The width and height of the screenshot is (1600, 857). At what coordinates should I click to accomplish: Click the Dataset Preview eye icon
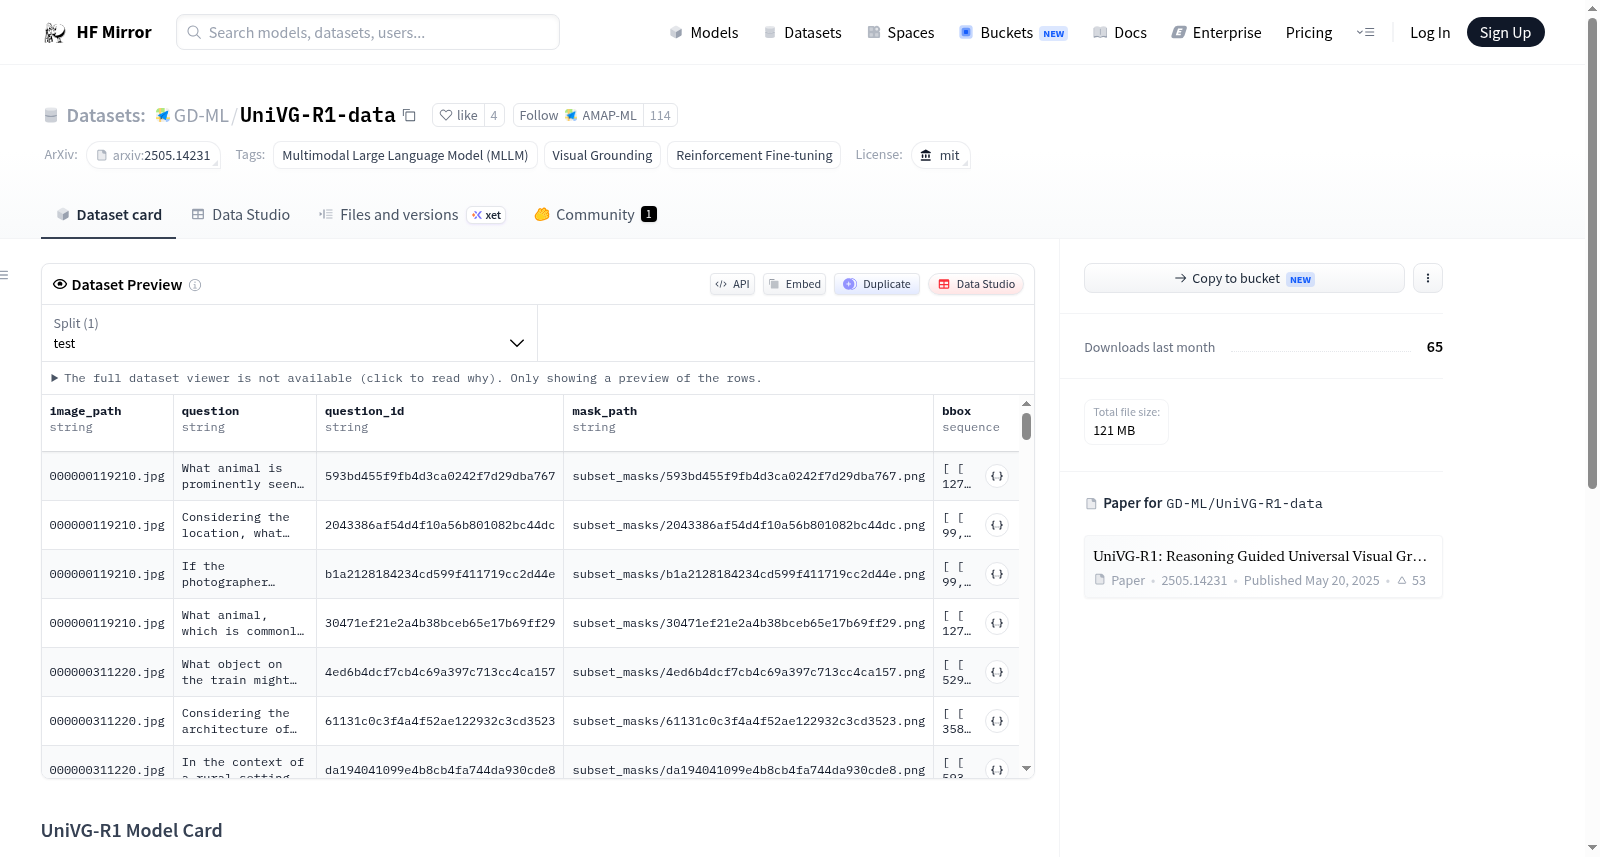tap(60, 284)
